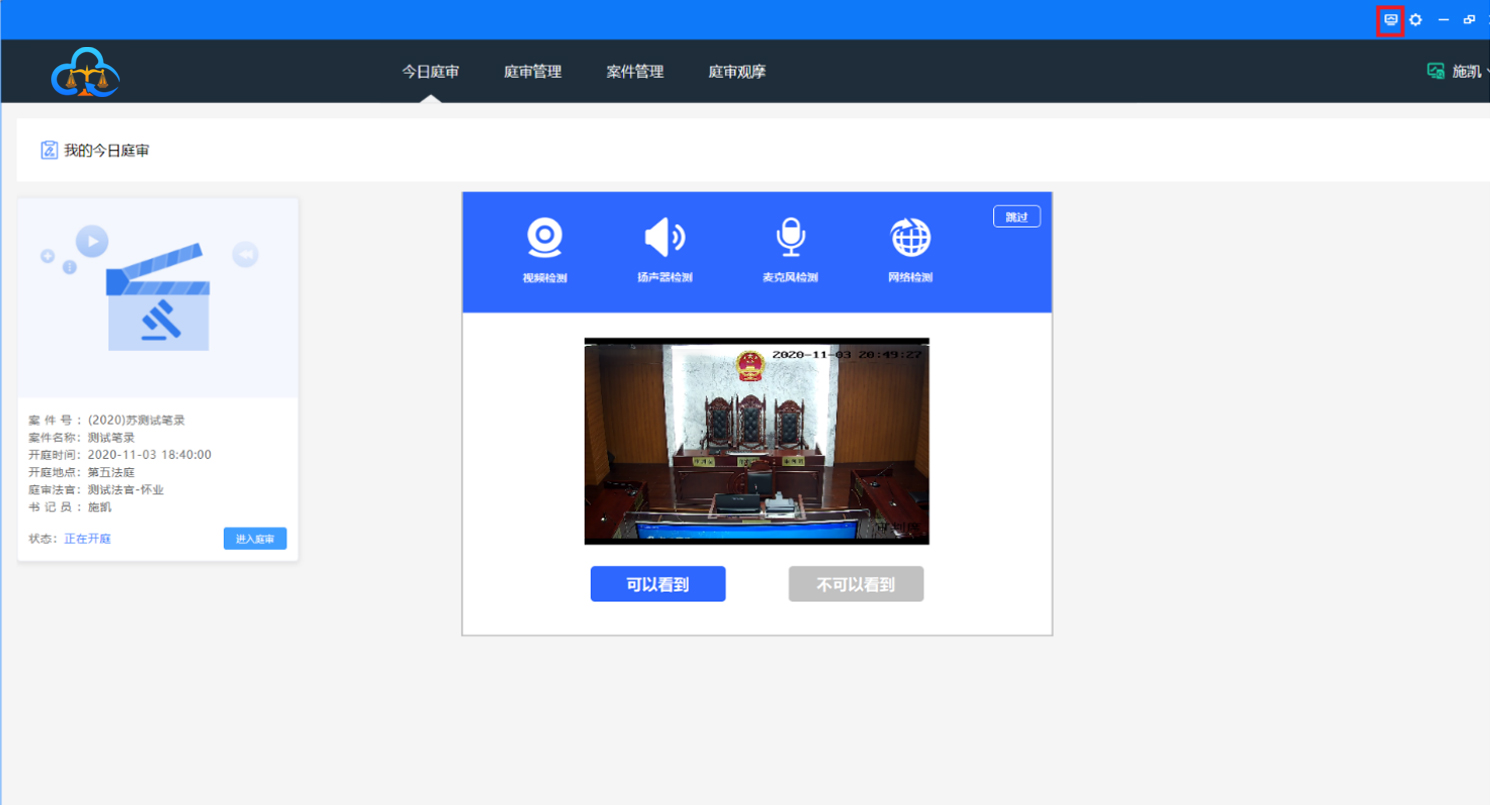Click the device detection icon highlighted in red
1490x805 pixels.
[x=1390, y=20]
